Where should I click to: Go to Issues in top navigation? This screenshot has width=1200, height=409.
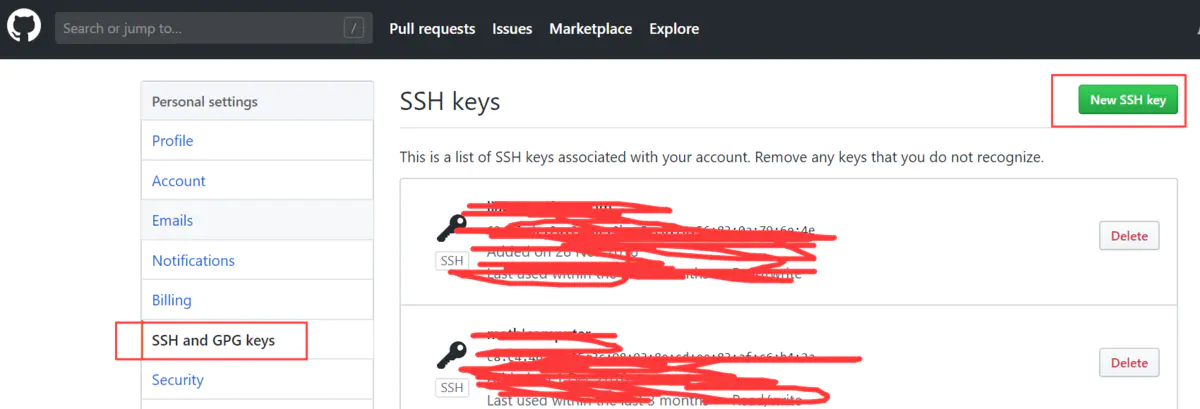coord(512,29)
